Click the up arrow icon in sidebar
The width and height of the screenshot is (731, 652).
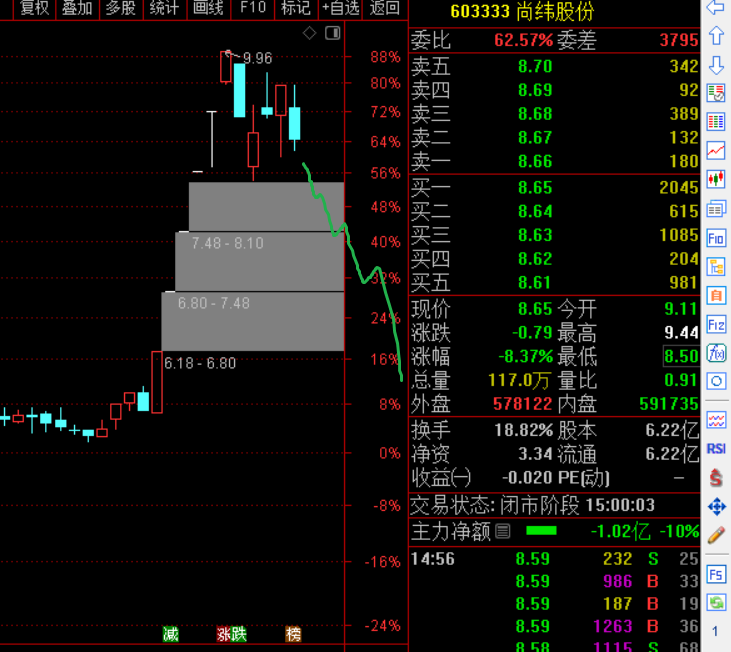[716, 36]
